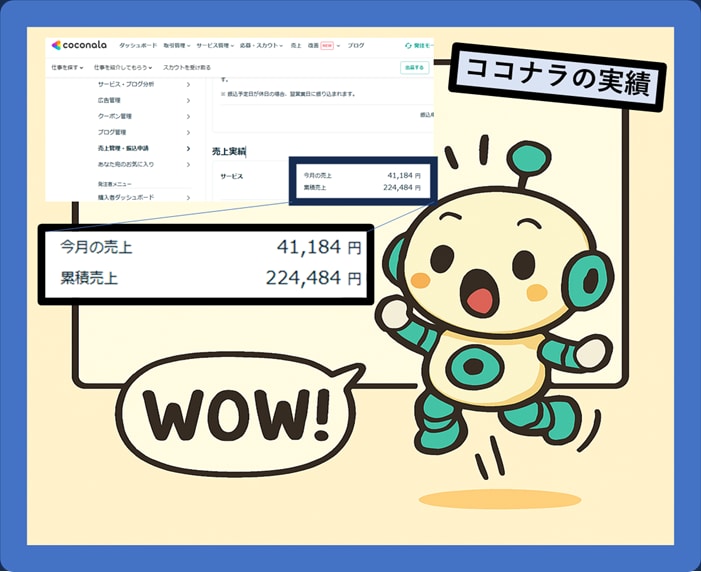Open the ダッシュボード menu item

click(x=138, y=46)
